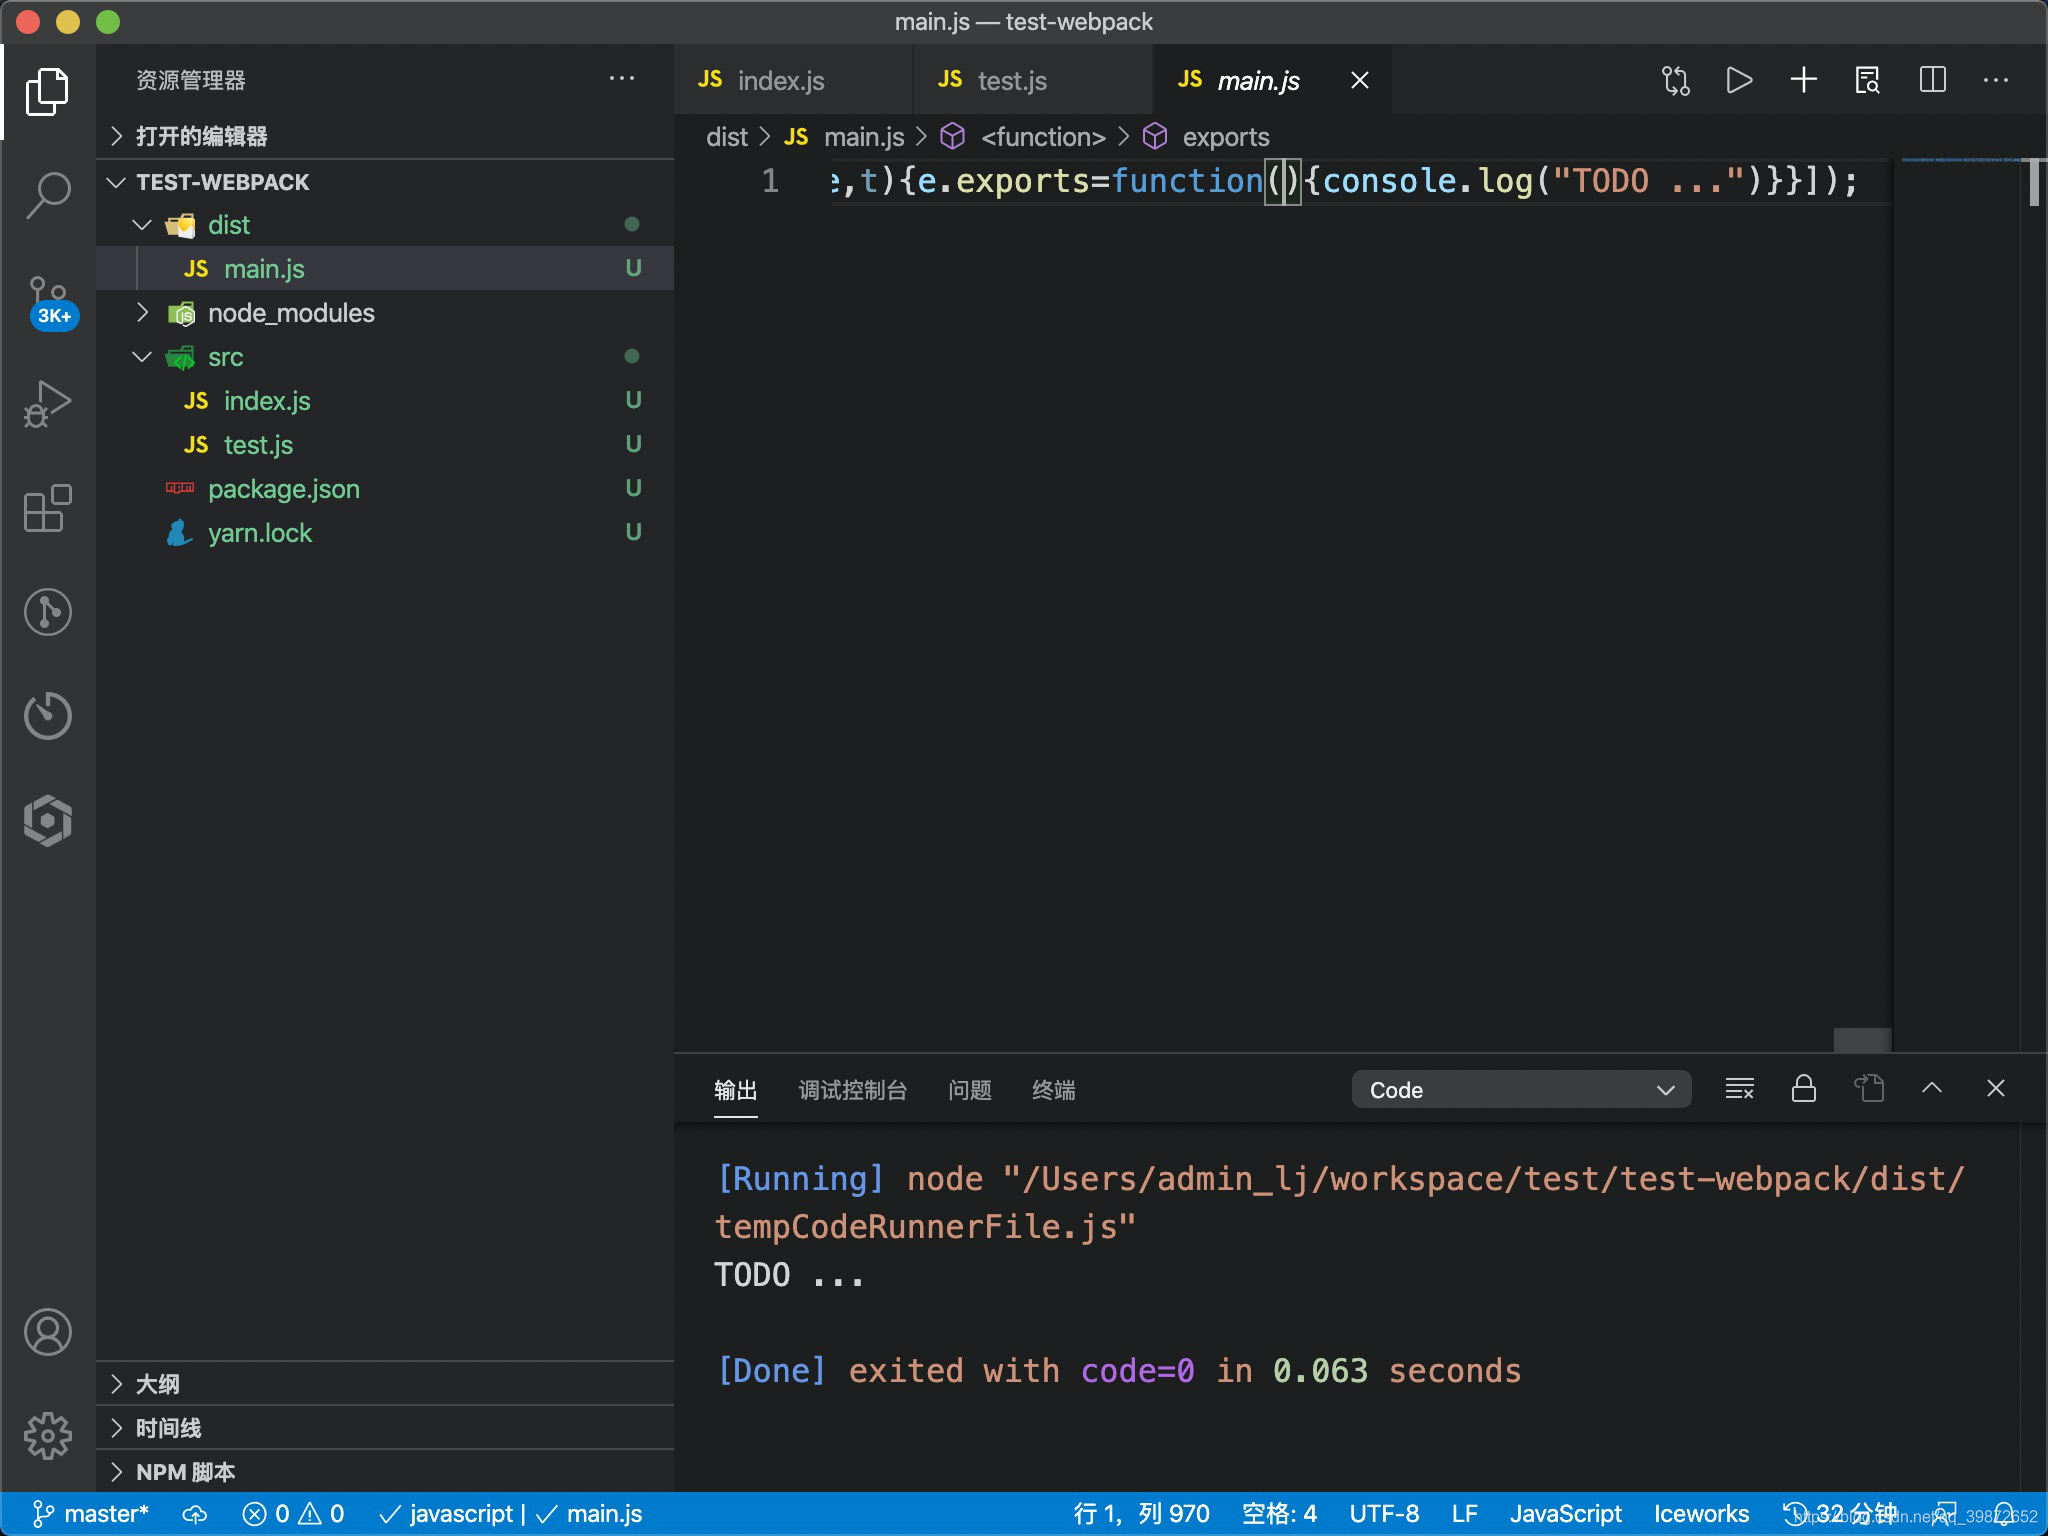The height and width of the screenshot is (1536, 2048).
Task: Open the timer clock activity icon
Action: click(x=47, y=716)
